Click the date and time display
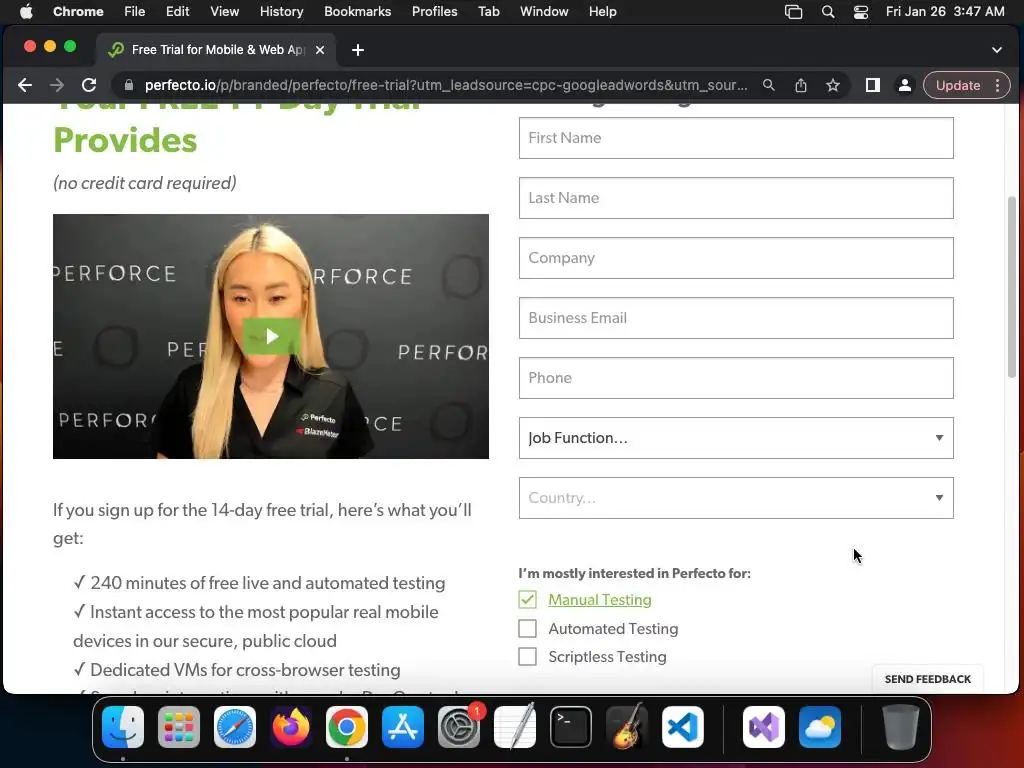The width and height of the screenshot is (1024, 768). [945, 12]
